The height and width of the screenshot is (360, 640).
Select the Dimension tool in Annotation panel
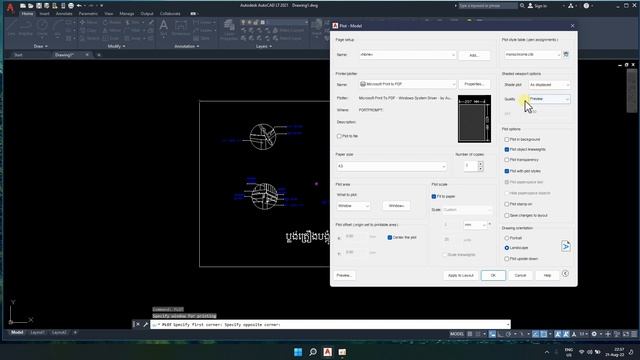[181, 28]
